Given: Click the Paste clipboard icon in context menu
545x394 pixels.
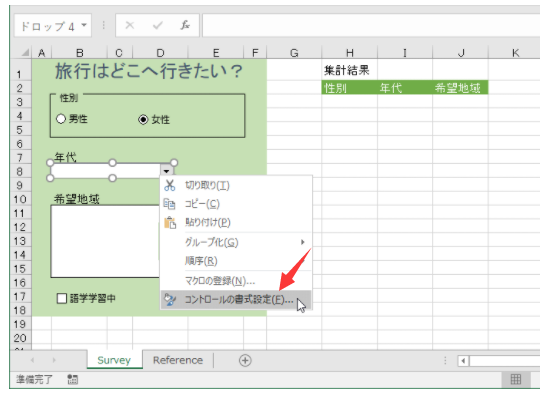Looking at the screenshot, I should [170, 223].
